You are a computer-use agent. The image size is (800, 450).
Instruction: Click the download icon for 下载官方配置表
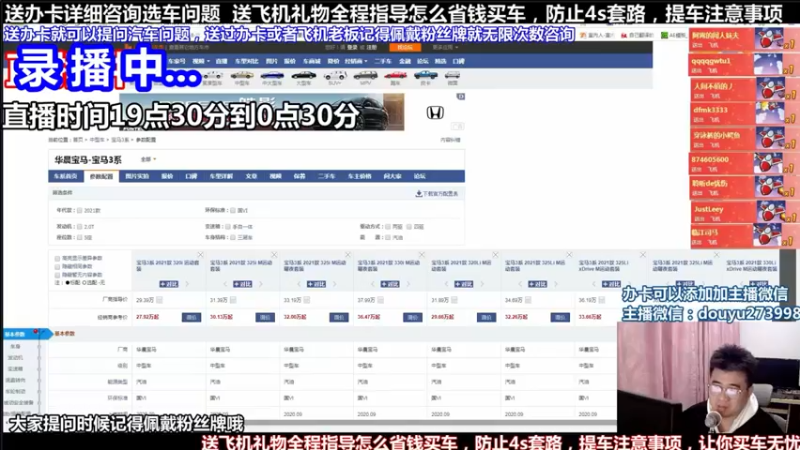pyautogui.click(x=418, y=193)
